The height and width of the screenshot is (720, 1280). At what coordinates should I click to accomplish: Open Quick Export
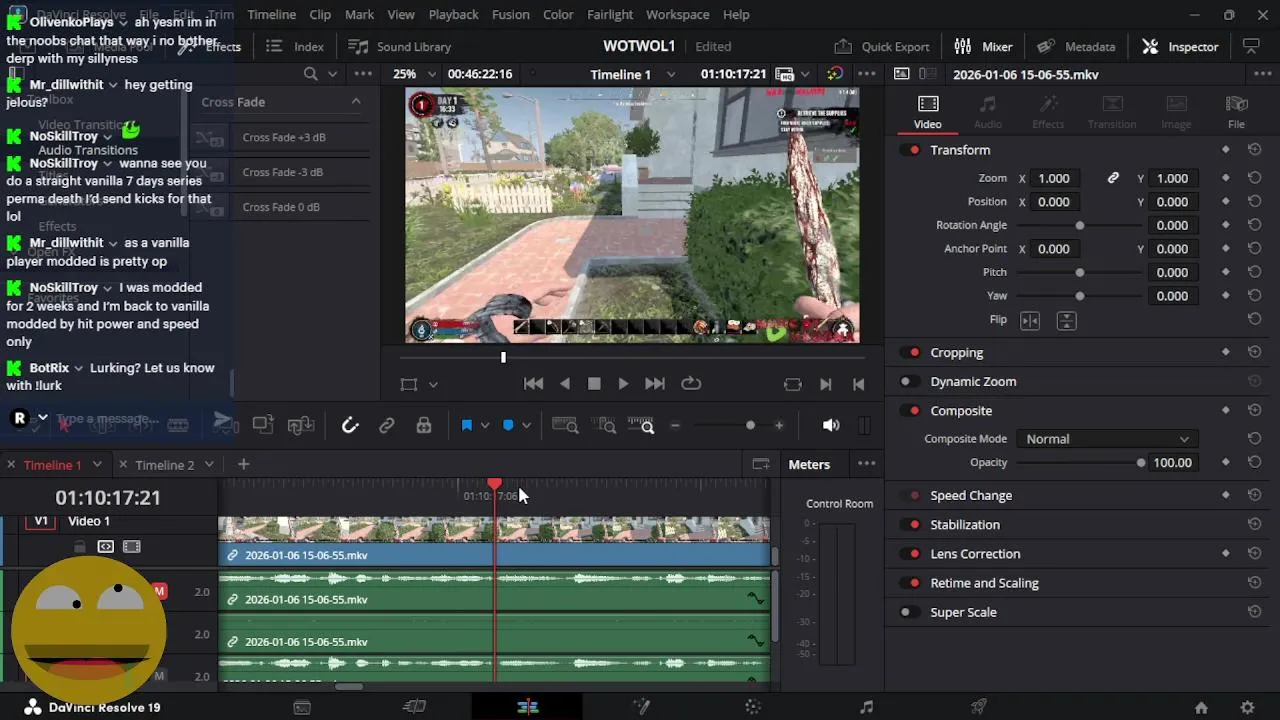pos(881,47)
